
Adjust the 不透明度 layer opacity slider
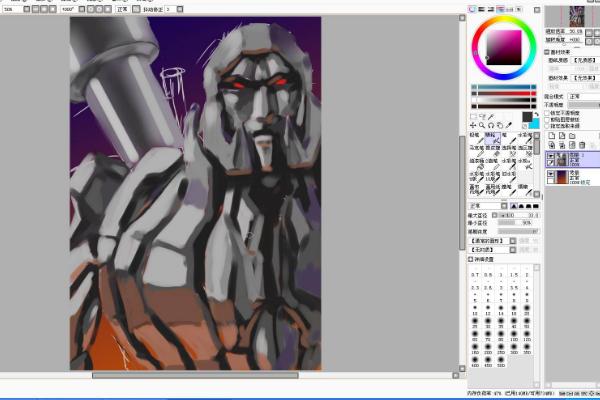[x=584, y=104]
